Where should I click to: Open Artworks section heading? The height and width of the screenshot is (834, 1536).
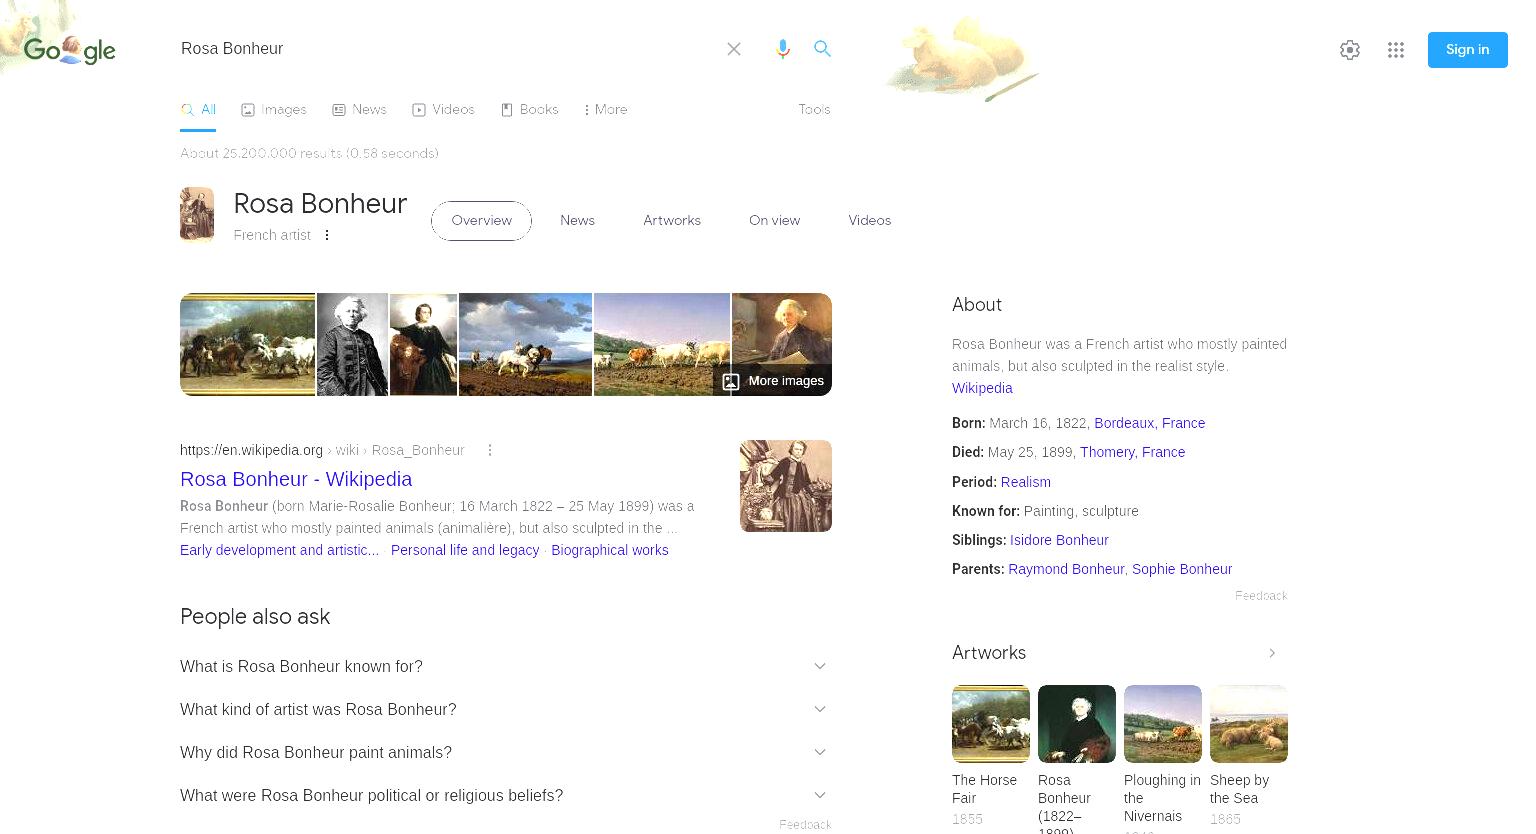click(989, 653)
